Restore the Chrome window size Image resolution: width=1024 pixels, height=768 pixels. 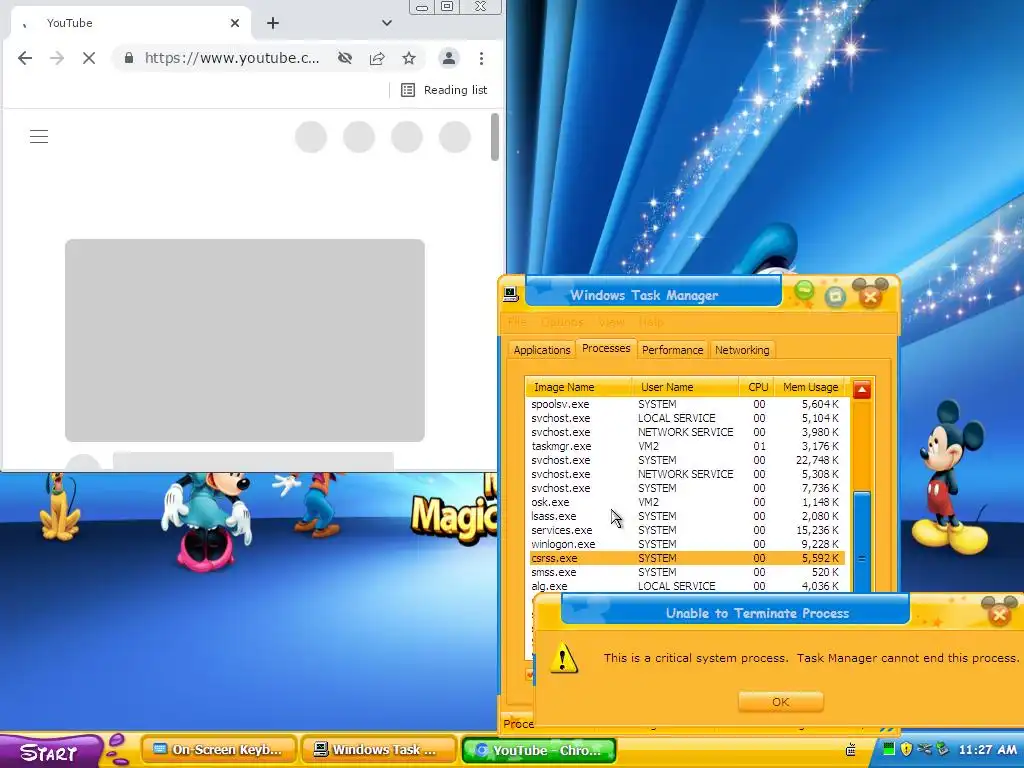point(447,7)
